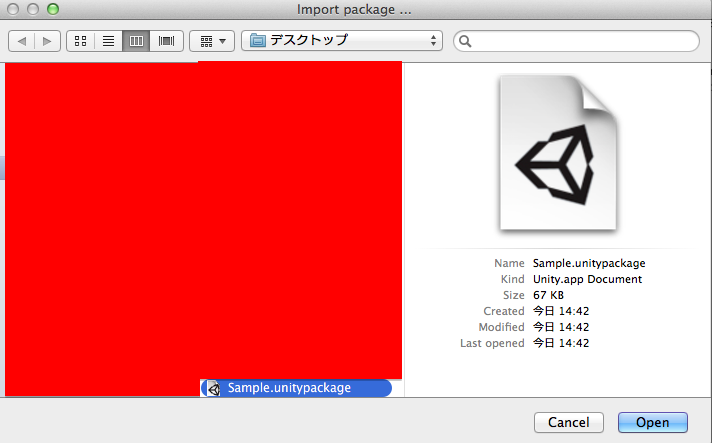Click the Import package window title
Viewport: 712px width, 443px height.
coord(354,10)
